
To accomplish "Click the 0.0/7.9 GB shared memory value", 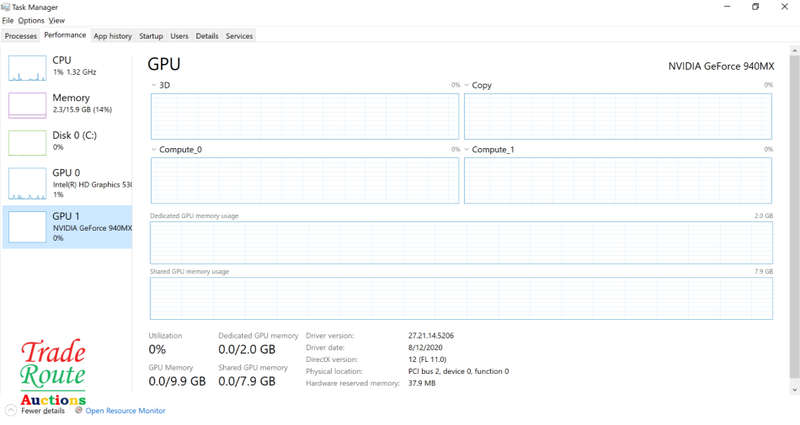I will tap(247, 381).
